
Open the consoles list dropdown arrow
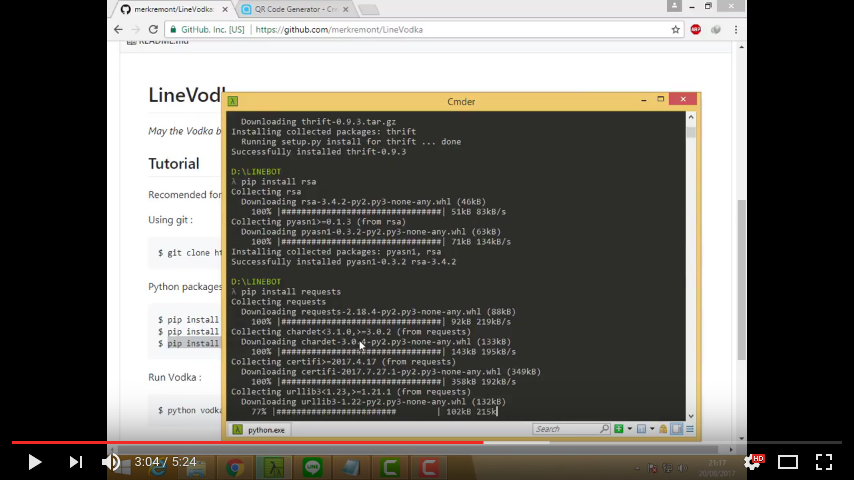point(652,429)
